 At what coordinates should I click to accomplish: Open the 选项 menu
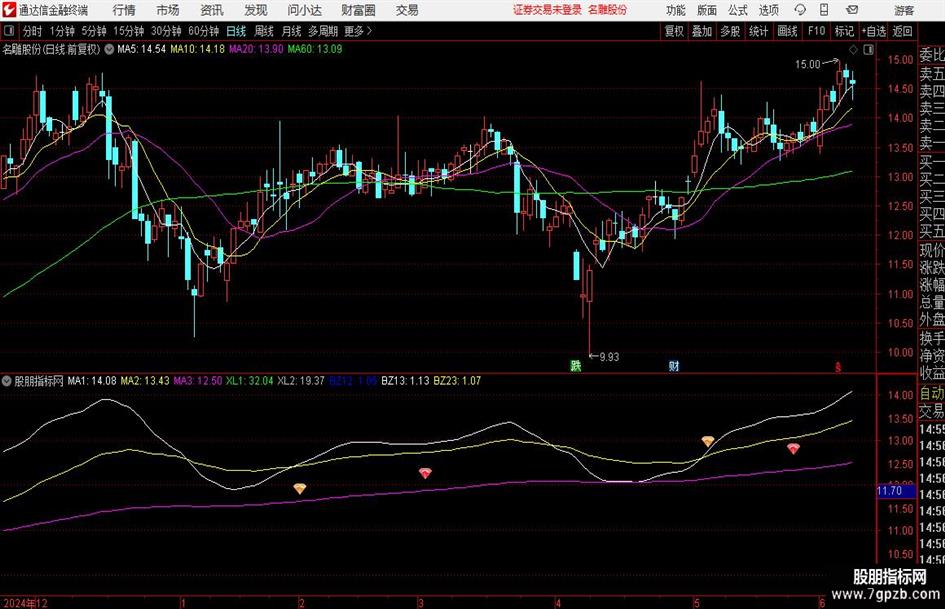point(768,10)
